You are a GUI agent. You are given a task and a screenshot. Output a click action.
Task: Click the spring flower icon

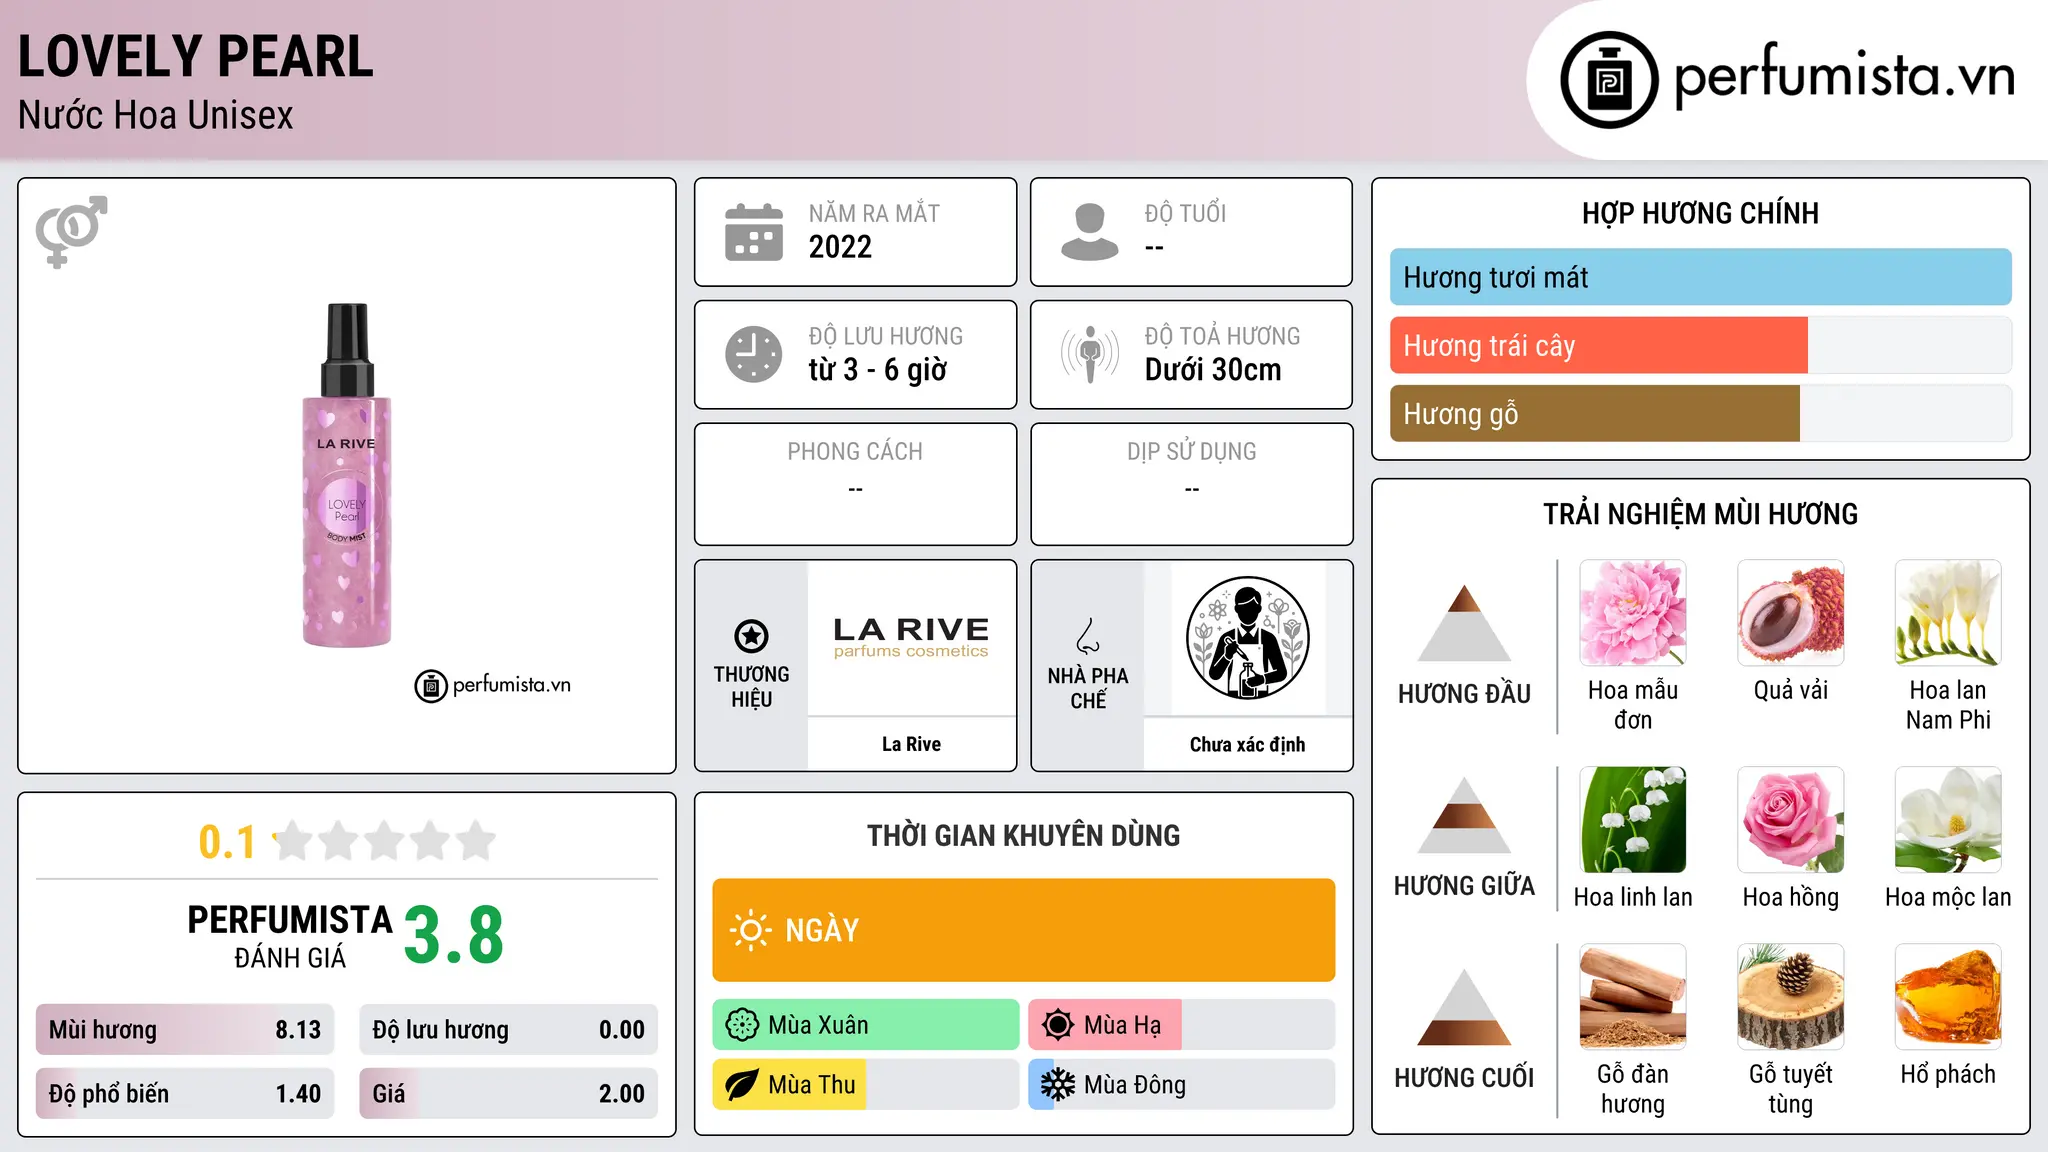742,1025
